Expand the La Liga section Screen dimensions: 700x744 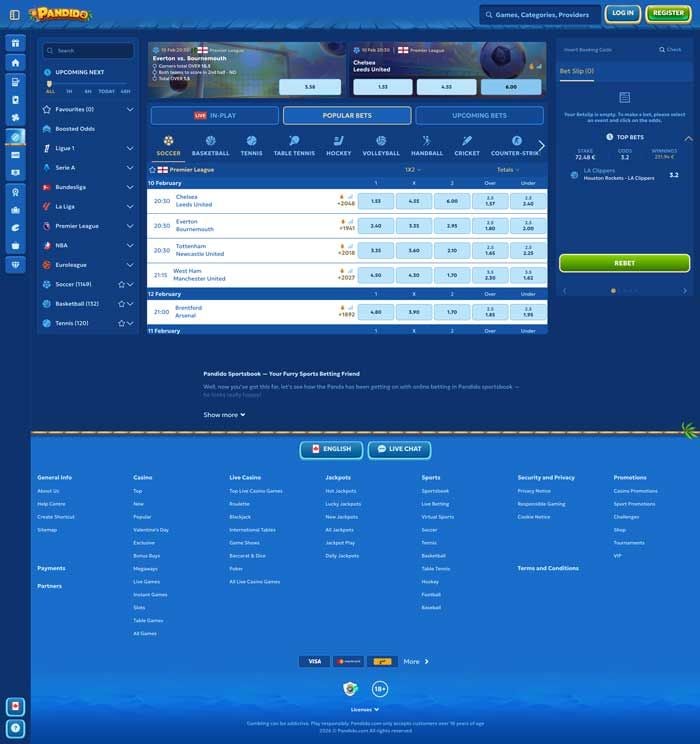point(130,206)
